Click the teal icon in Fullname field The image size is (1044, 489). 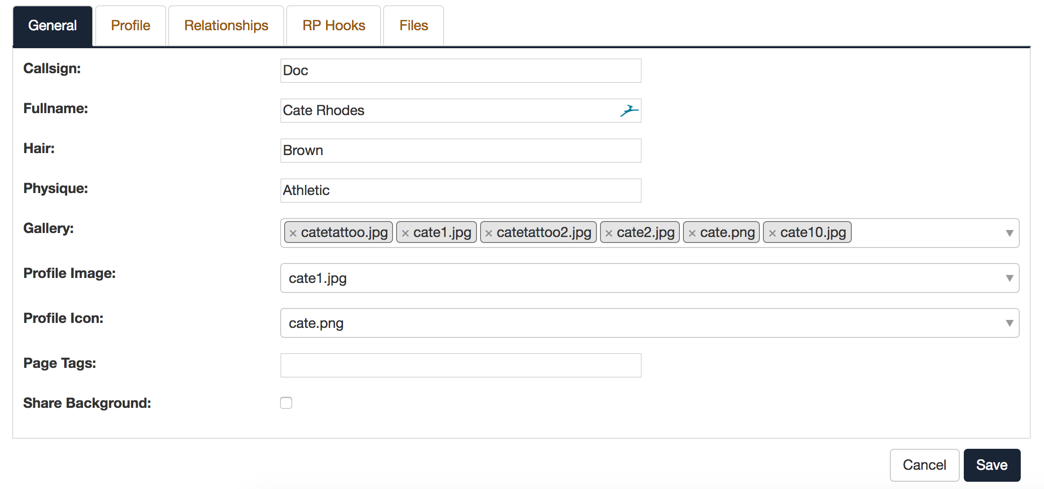pyautogui.click(x=629, y=111)
